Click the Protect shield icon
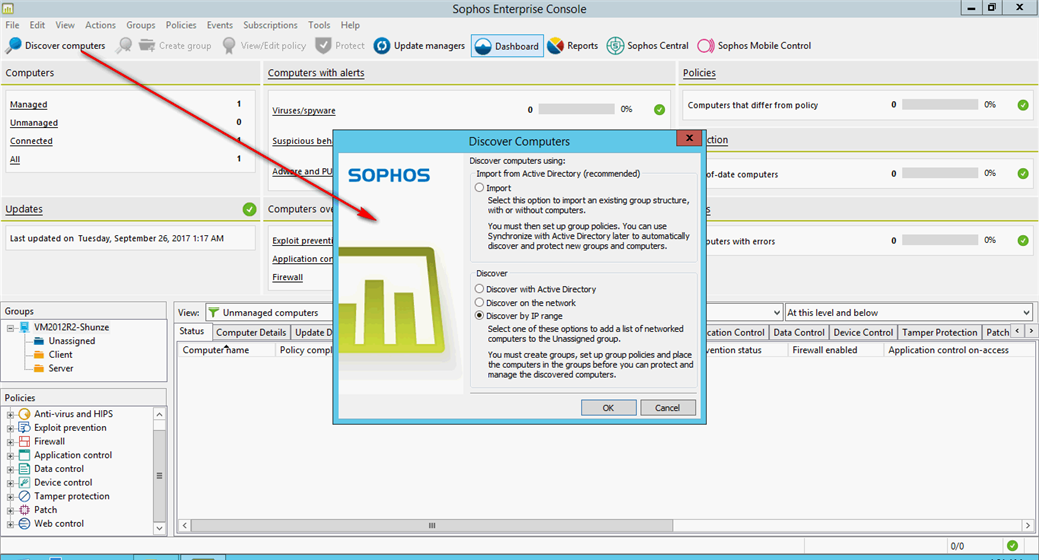Image resolution: width=1039 pixels, height=560 pixels. tap(323, 45)
